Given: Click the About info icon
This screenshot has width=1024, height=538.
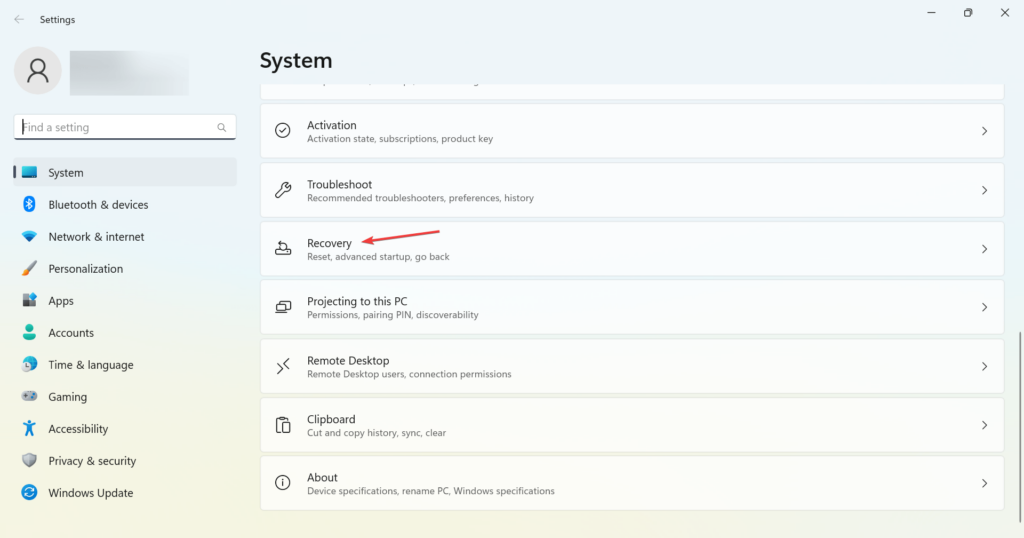Looking at the screenshot, I should click(283, 483).
